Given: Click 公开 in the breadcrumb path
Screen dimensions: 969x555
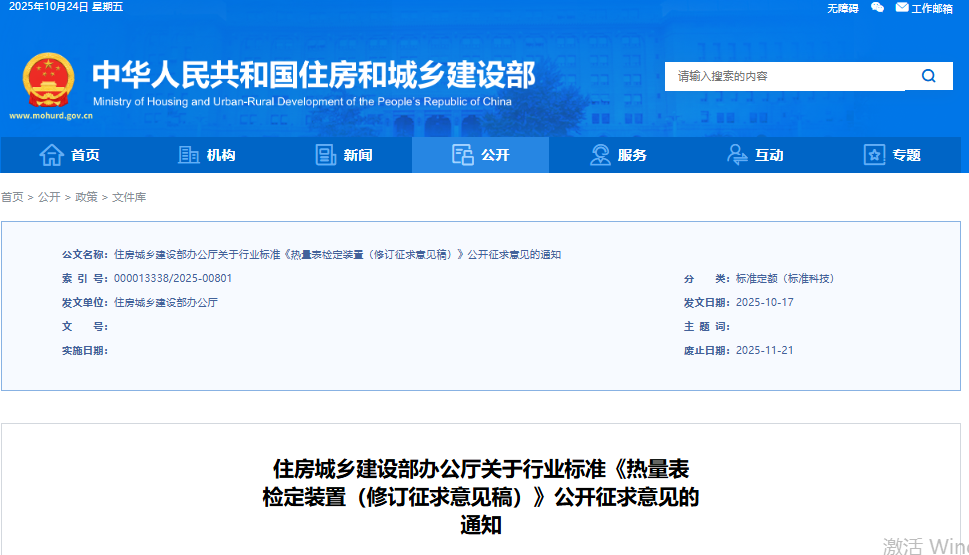Looking at the screenshot, I should tap(49, 197).
